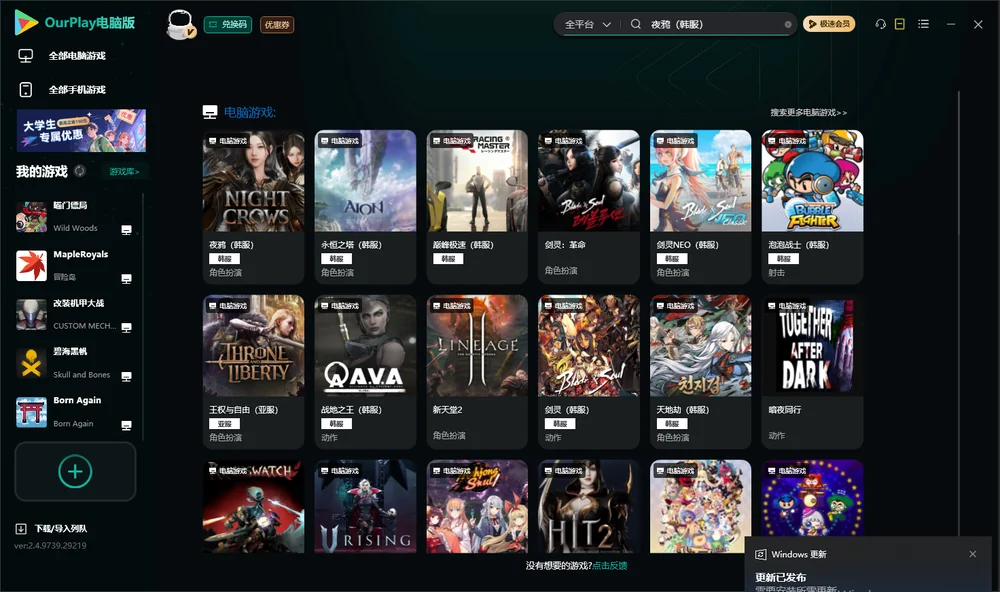1000x592 pixels.
Task: Click the 亚服 tag under 王权与自由
Action: click(224, 424)
